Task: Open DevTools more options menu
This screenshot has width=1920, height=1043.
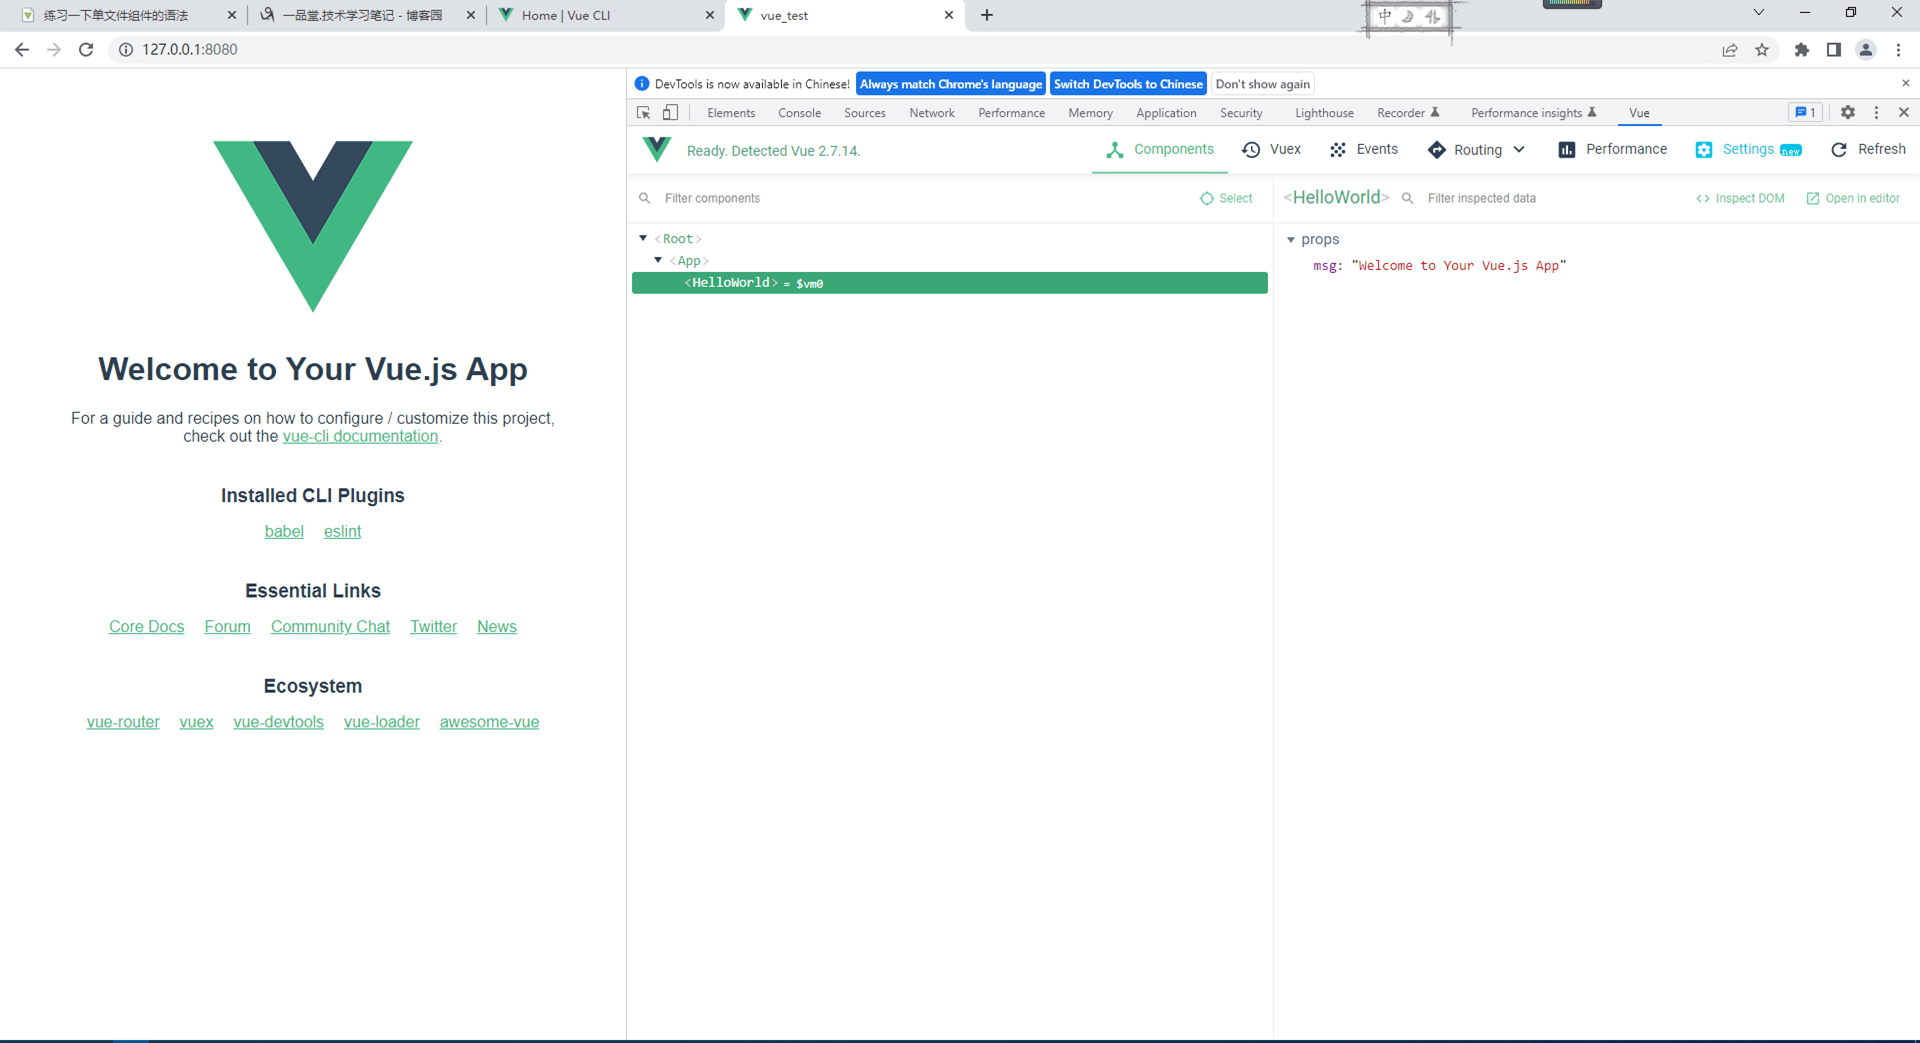Action: 1876,113
